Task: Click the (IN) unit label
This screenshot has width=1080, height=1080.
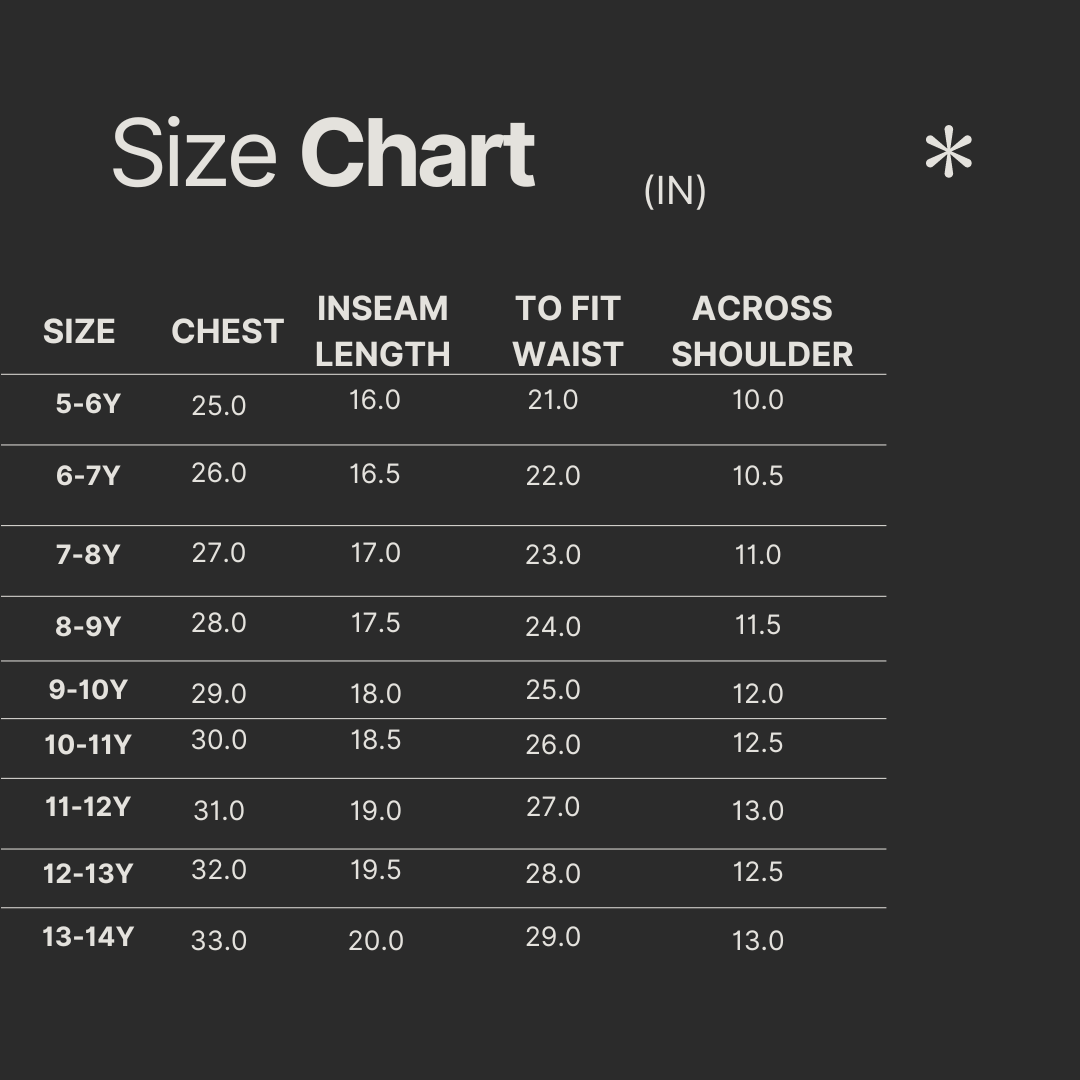Action: pos(675,190)
